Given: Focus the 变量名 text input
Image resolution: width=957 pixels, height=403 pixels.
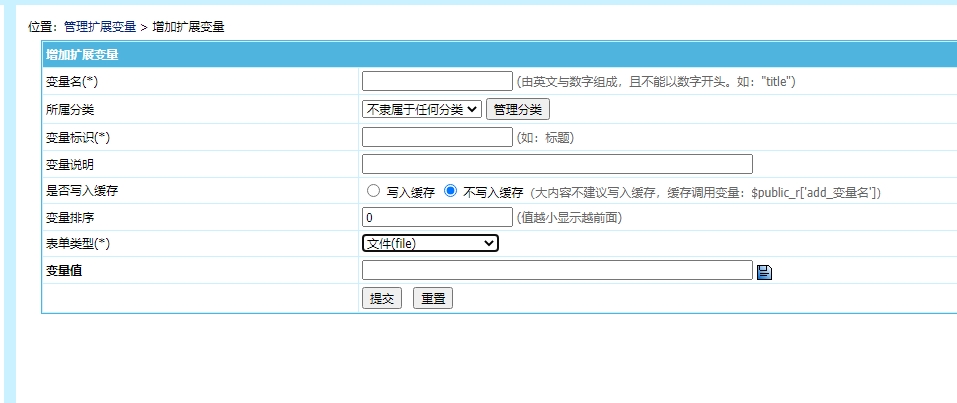Looking at the screenshot, I should click(437, 81).
